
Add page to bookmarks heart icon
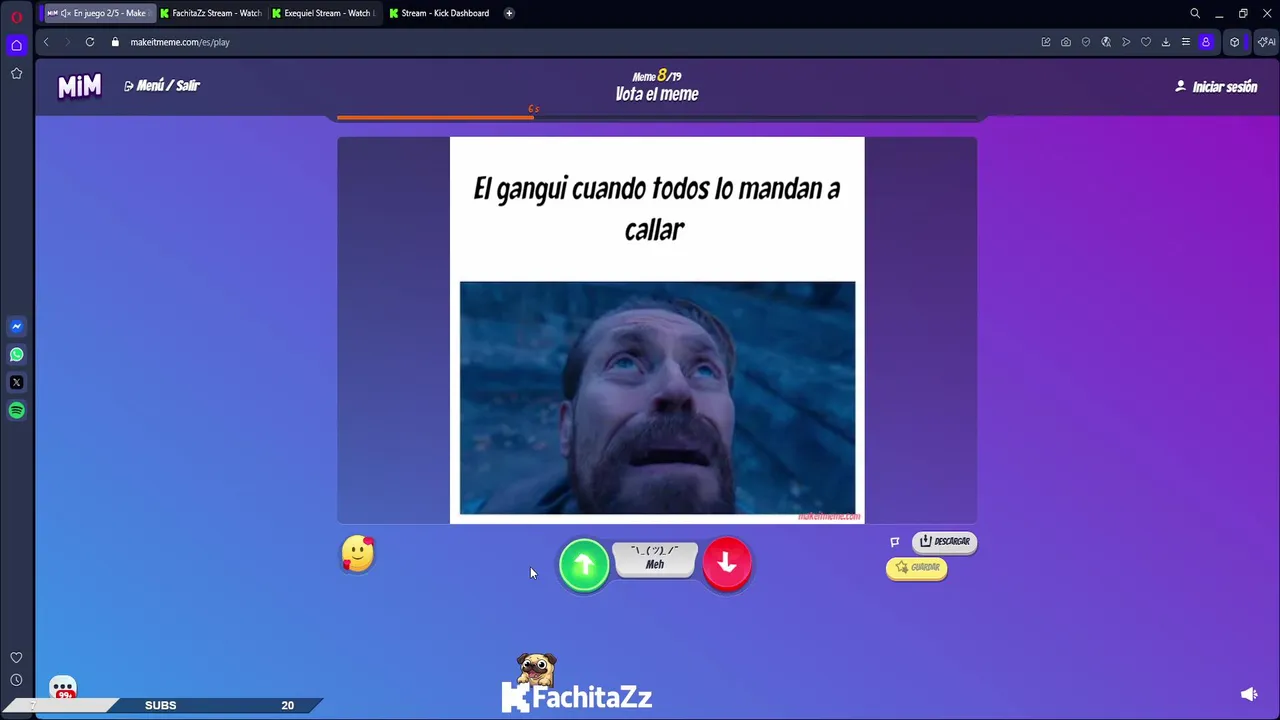[x=1146, y=42]
